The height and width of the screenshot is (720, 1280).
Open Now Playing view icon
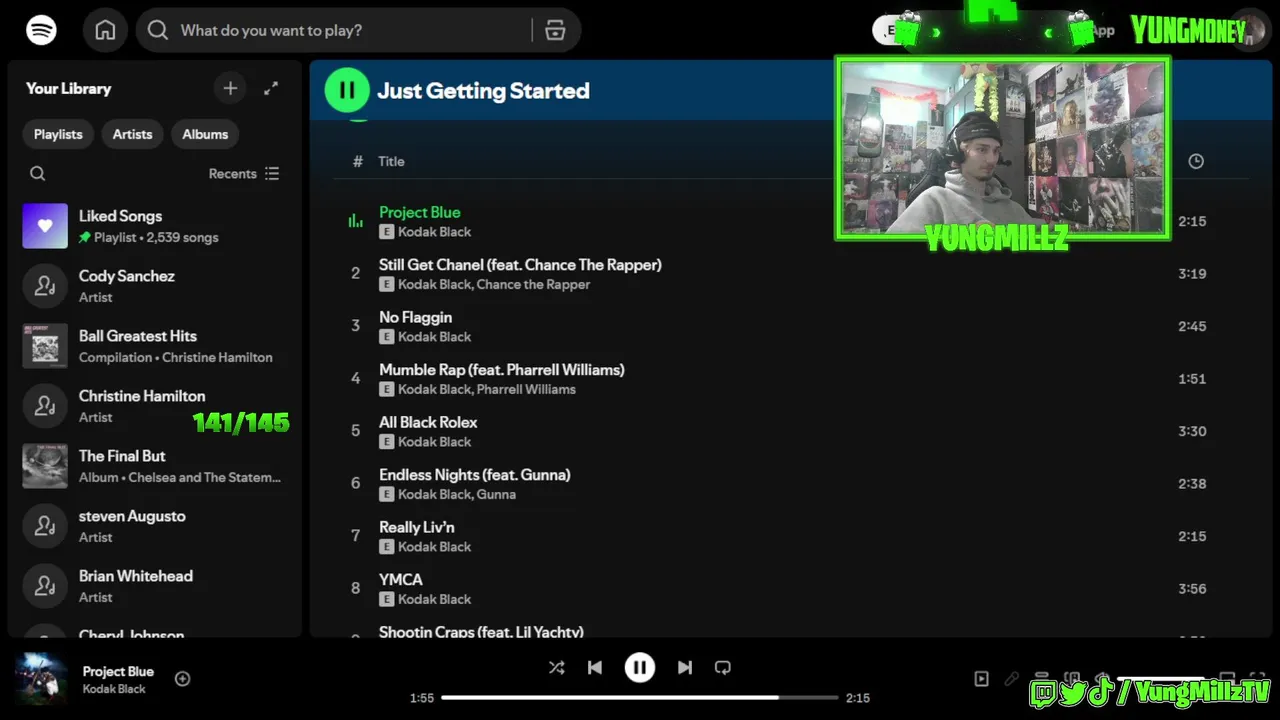(x=981, y=679)
